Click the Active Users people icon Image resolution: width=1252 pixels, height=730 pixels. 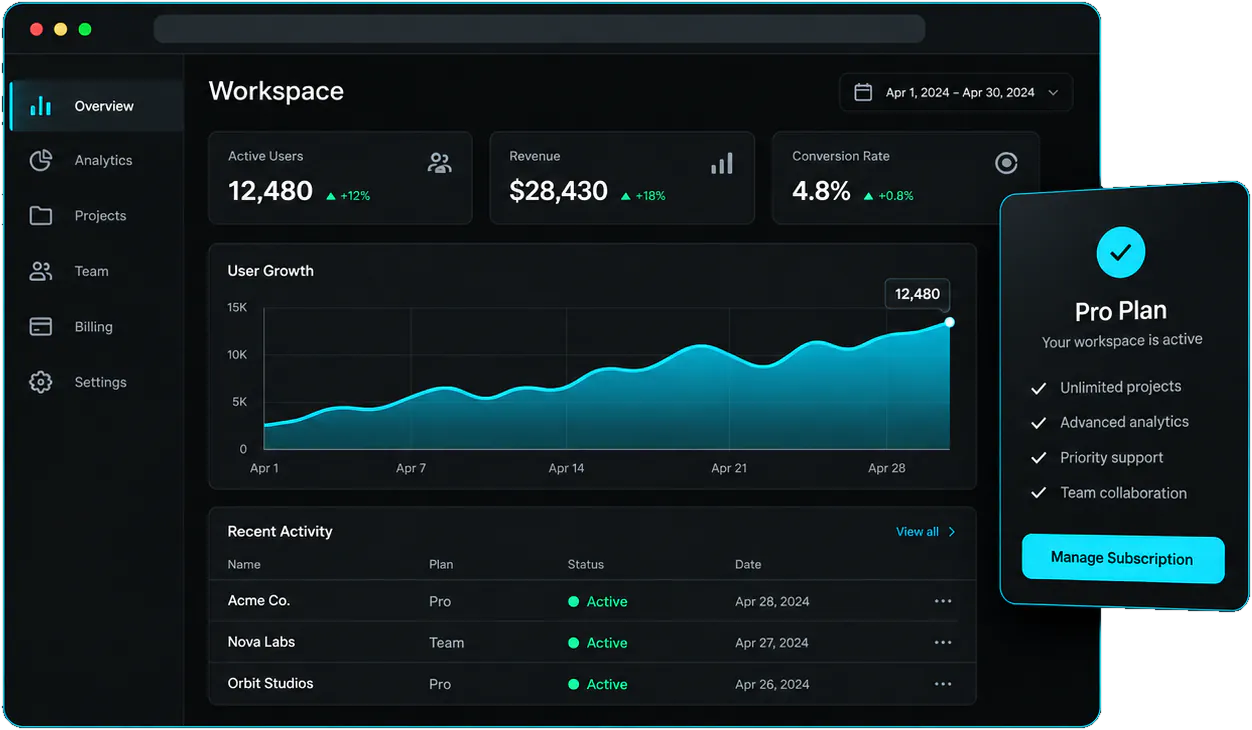pyautogui.click(x=440, y=163)
